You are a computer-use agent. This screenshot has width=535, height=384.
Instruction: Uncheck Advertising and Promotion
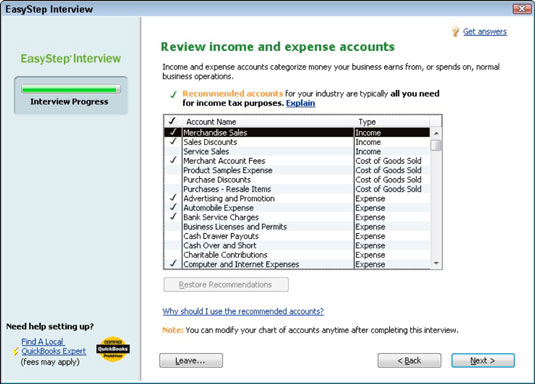(173, 198)
